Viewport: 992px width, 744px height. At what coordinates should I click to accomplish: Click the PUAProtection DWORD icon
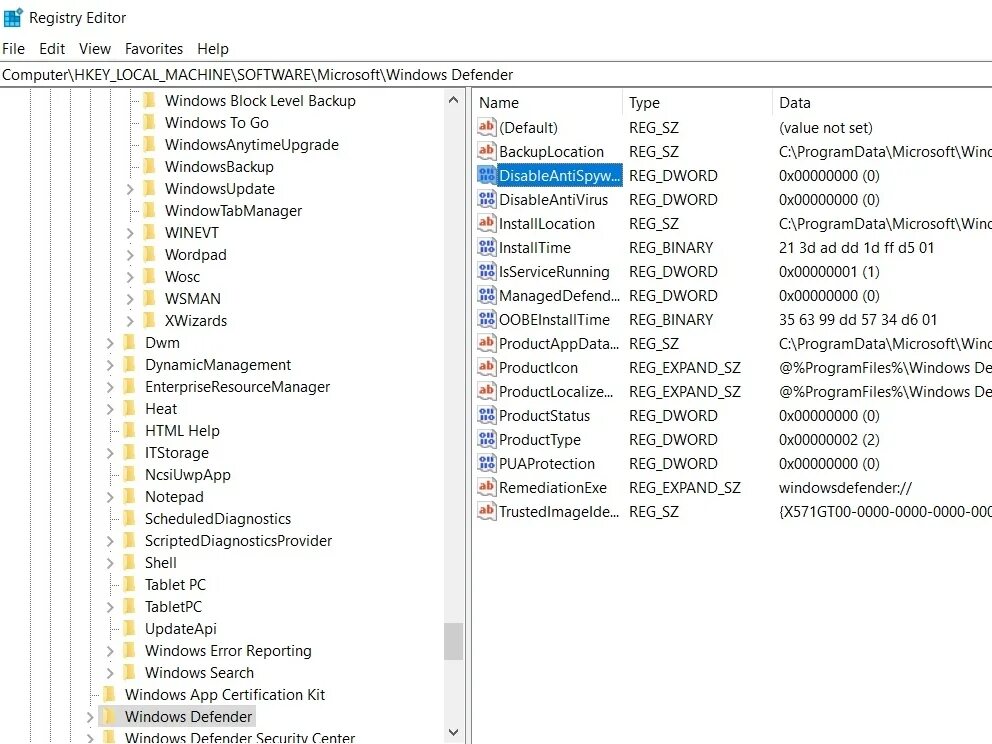coord(487,464)
